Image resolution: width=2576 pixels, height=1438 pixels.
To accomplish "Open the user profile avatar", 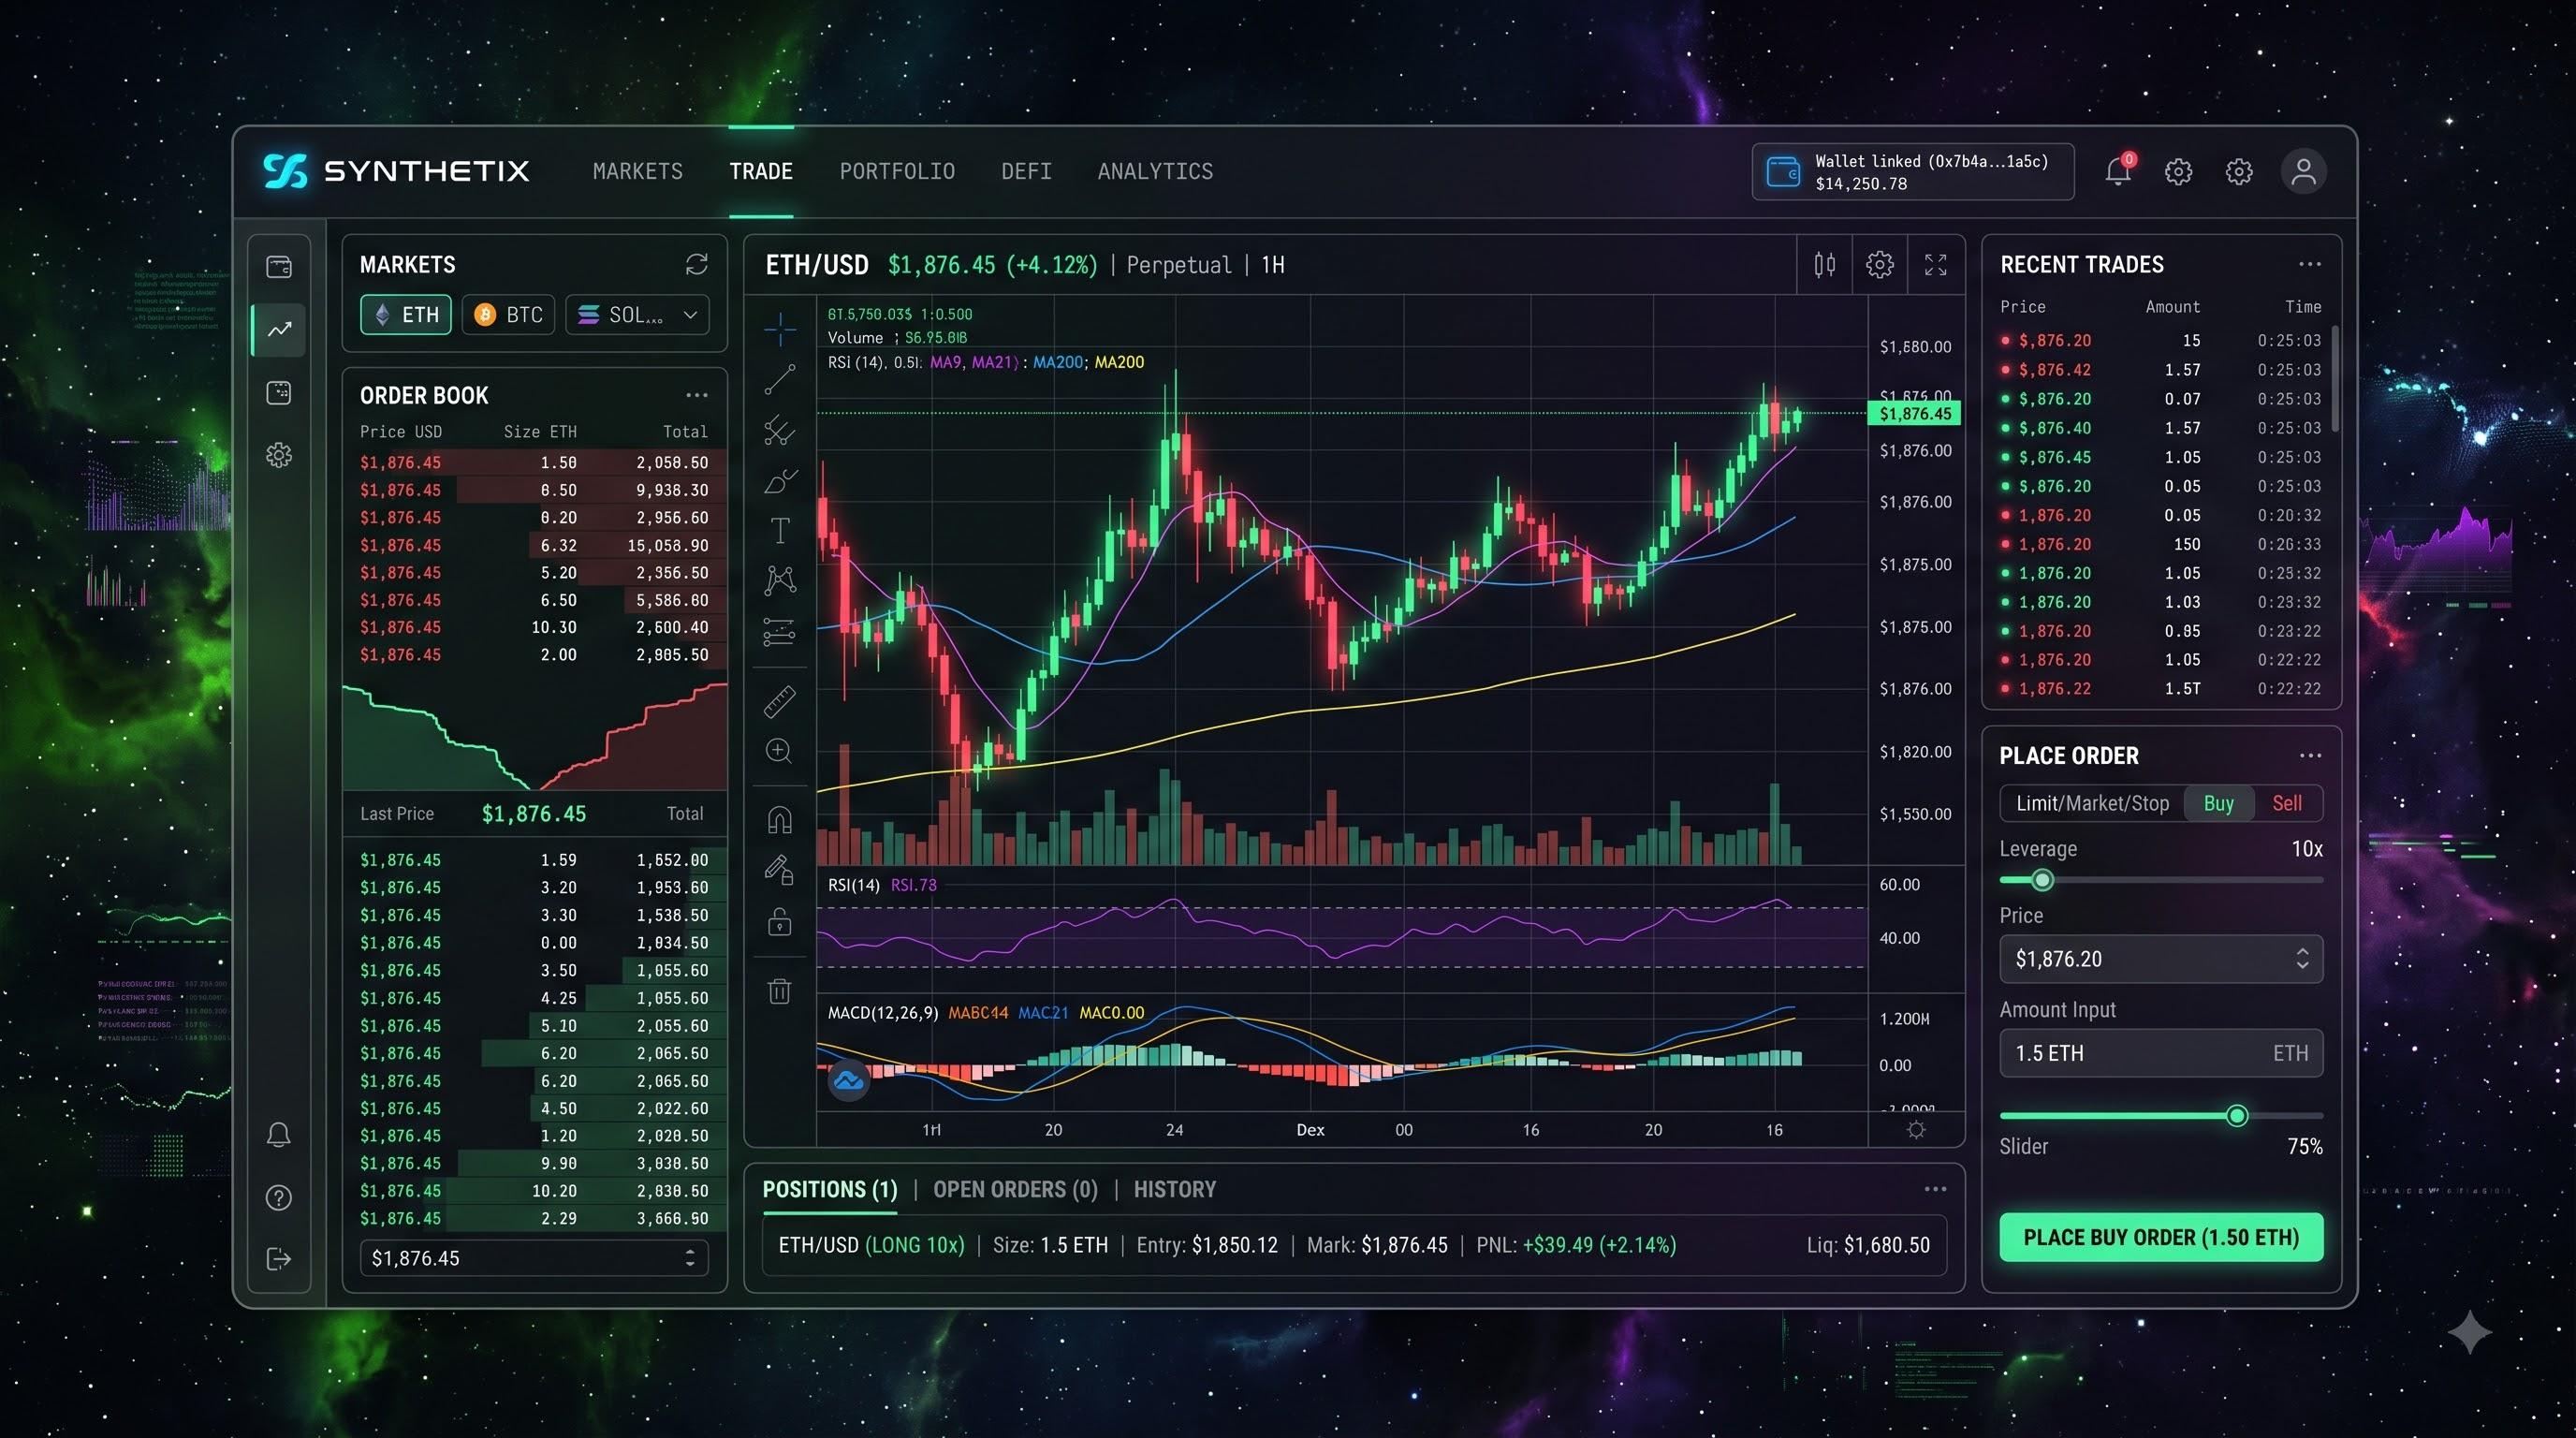I will [2302, 171].
